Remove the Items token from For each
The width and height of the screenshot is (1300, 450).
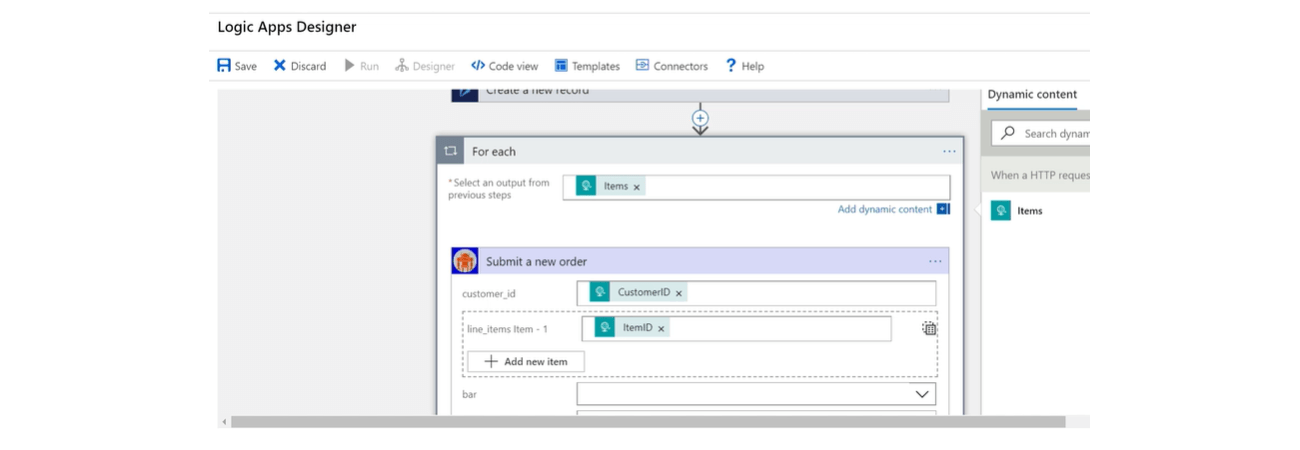coord(636,187)
